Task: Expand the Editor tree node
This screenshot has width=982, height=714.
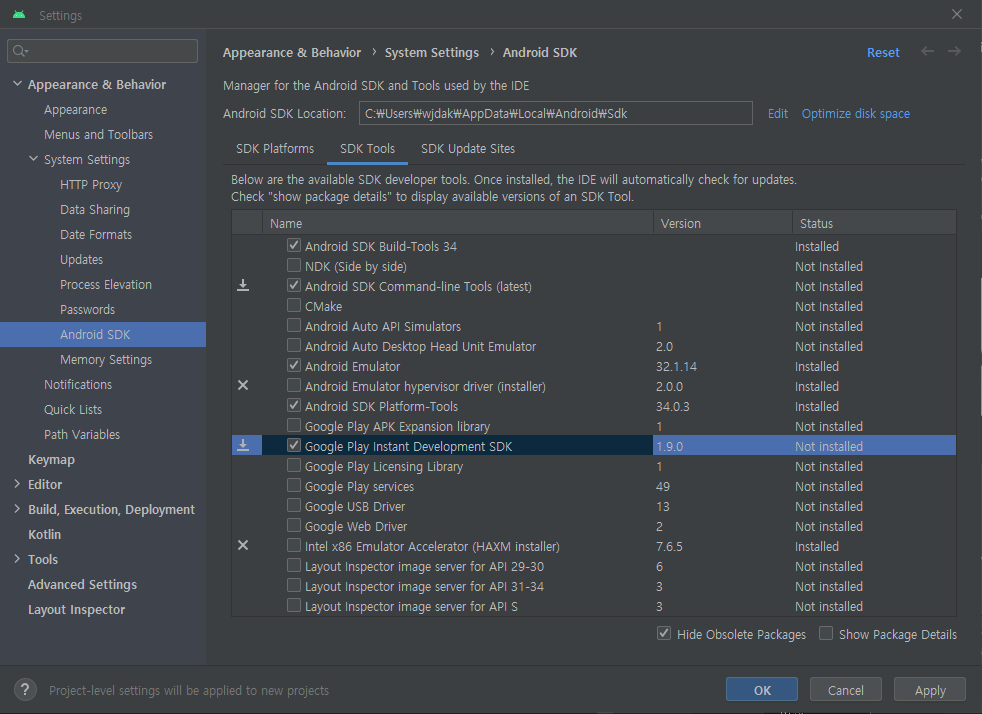Action: click(x=18, y=484)
